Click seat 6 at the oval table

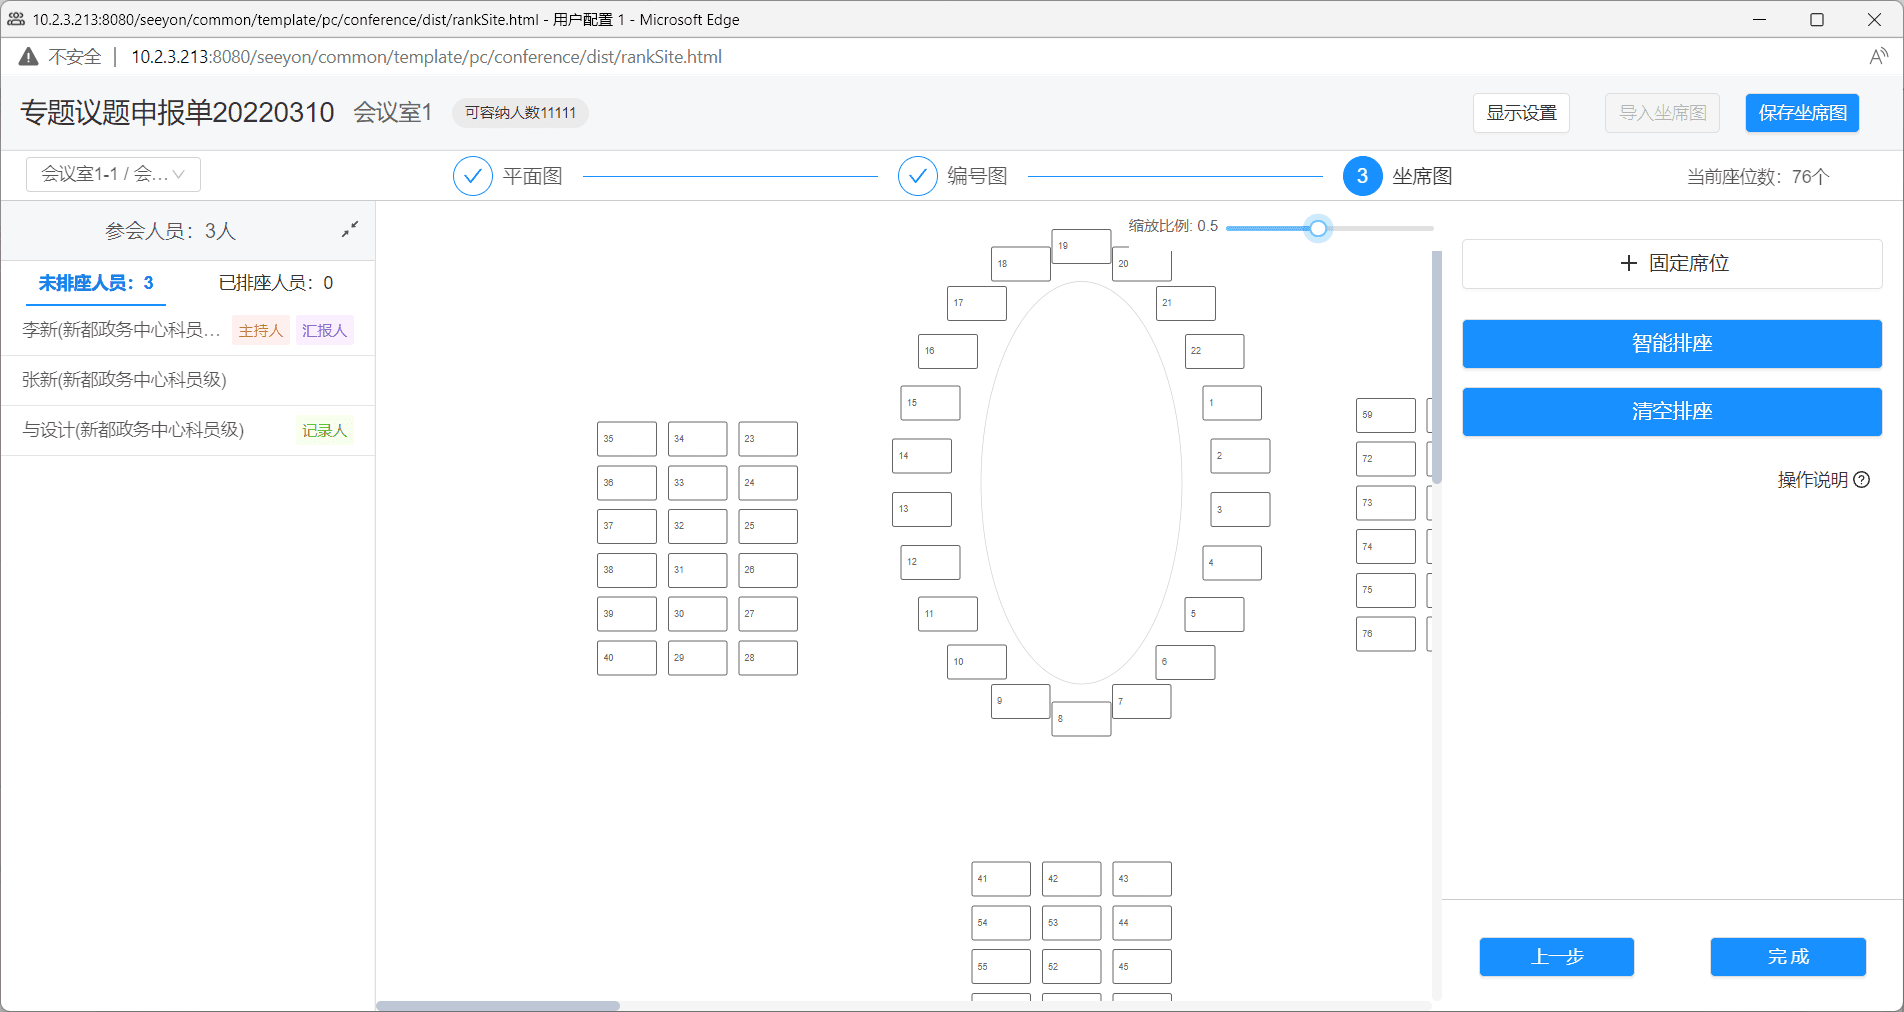[x=1185, y=662]
